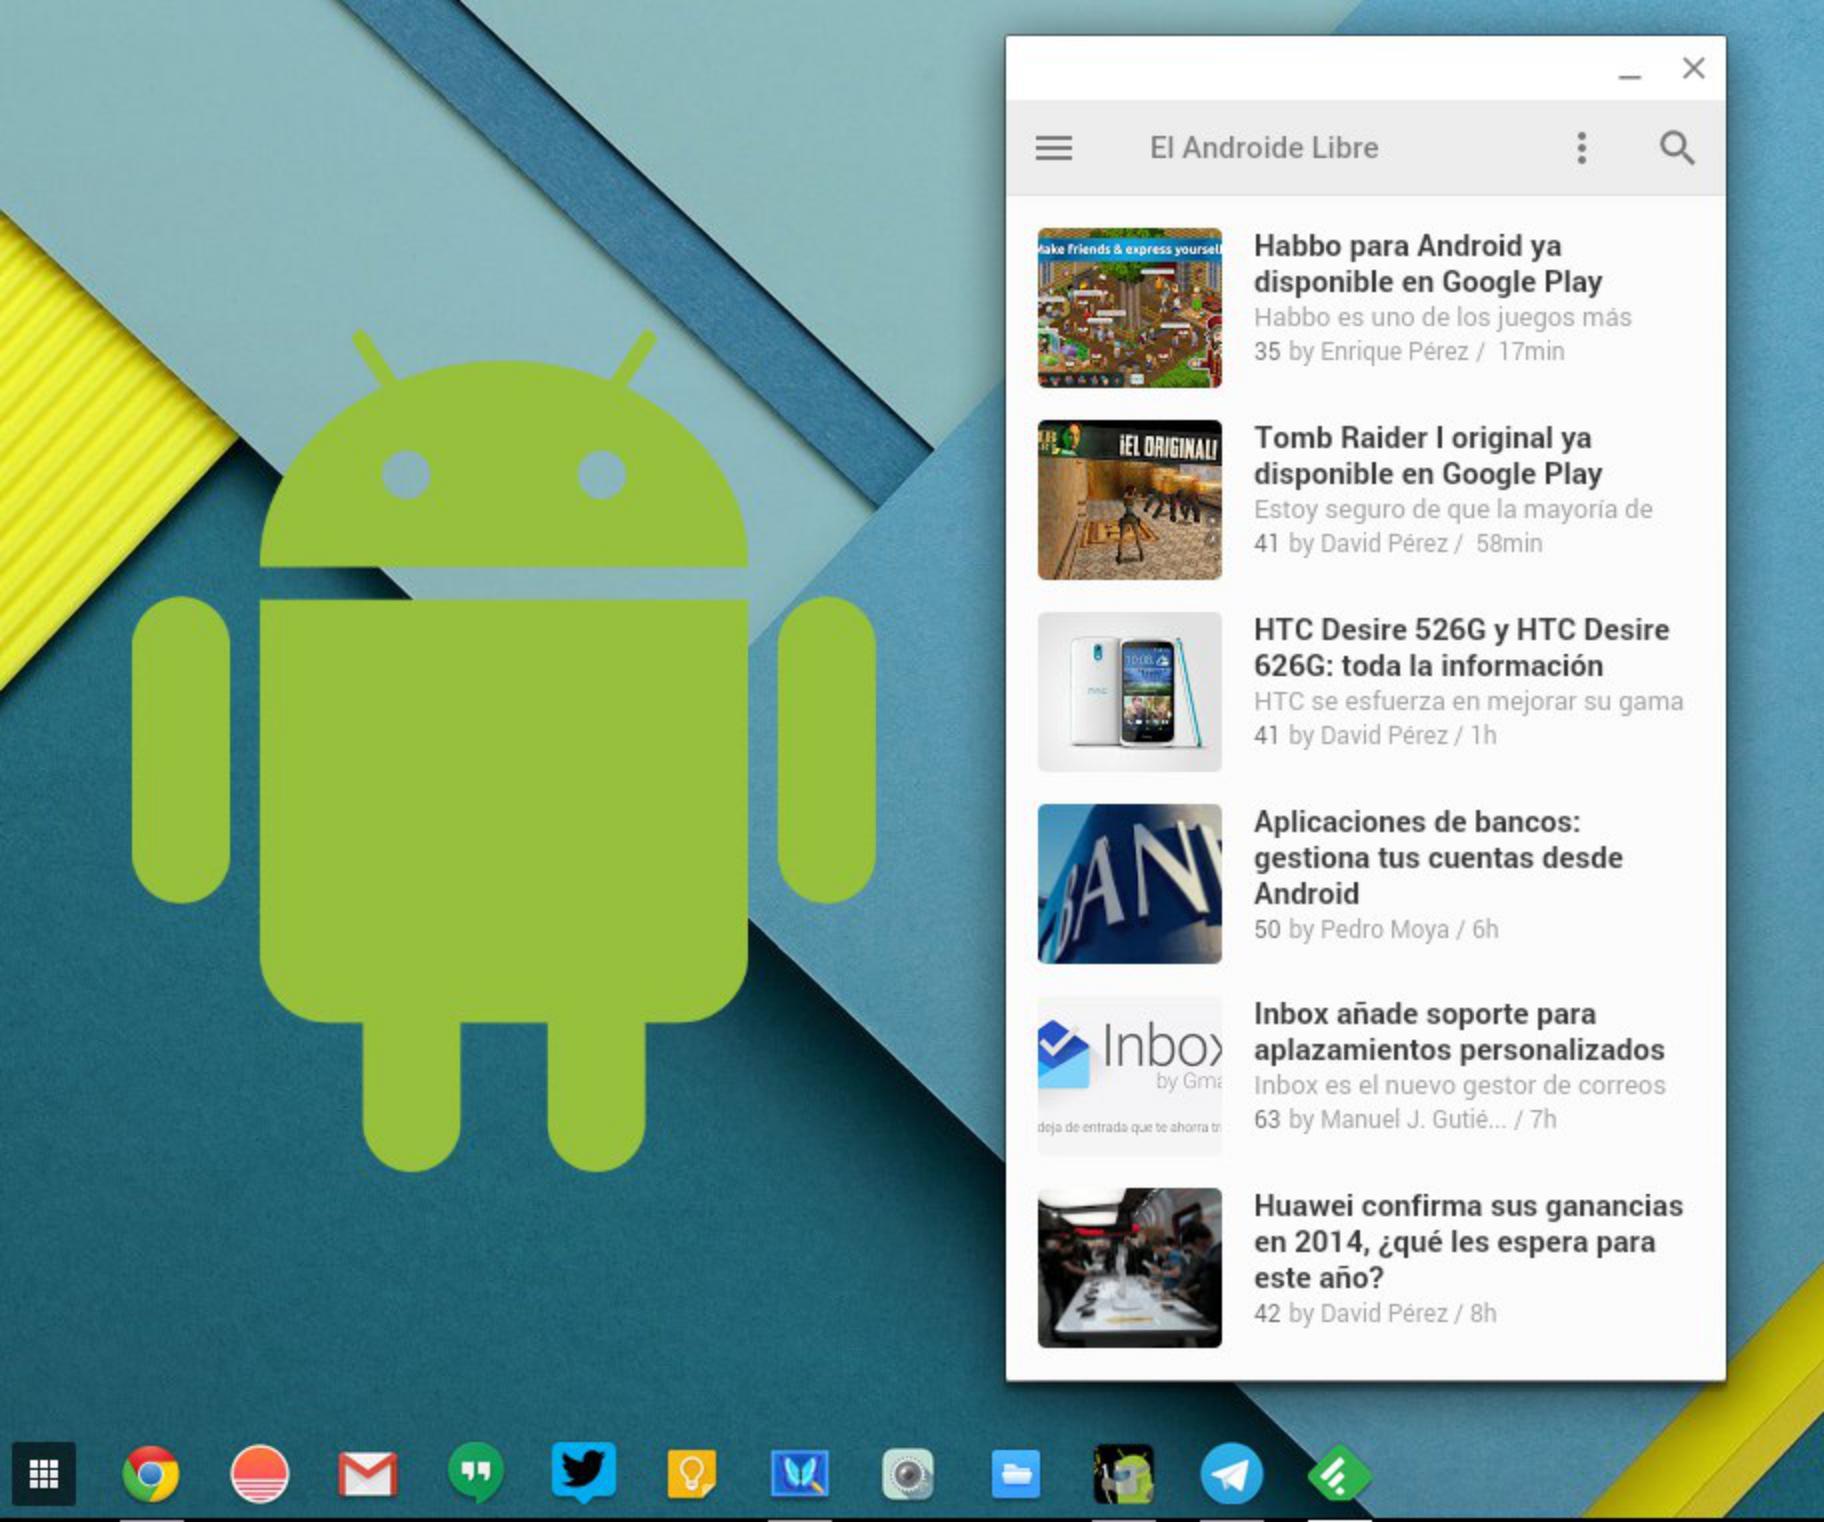The image size is (1824, 1522).
Task: Open the bank building article thumbnail
Action: click(1129, 883)
